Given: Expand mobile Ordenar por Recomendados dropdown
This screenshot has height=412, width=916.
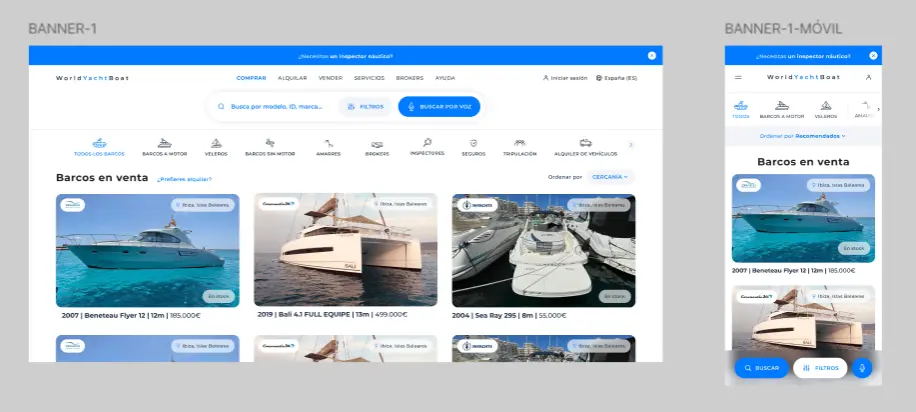Looking at the screenshot, I should pyautogui.click(x=802, y=135).
